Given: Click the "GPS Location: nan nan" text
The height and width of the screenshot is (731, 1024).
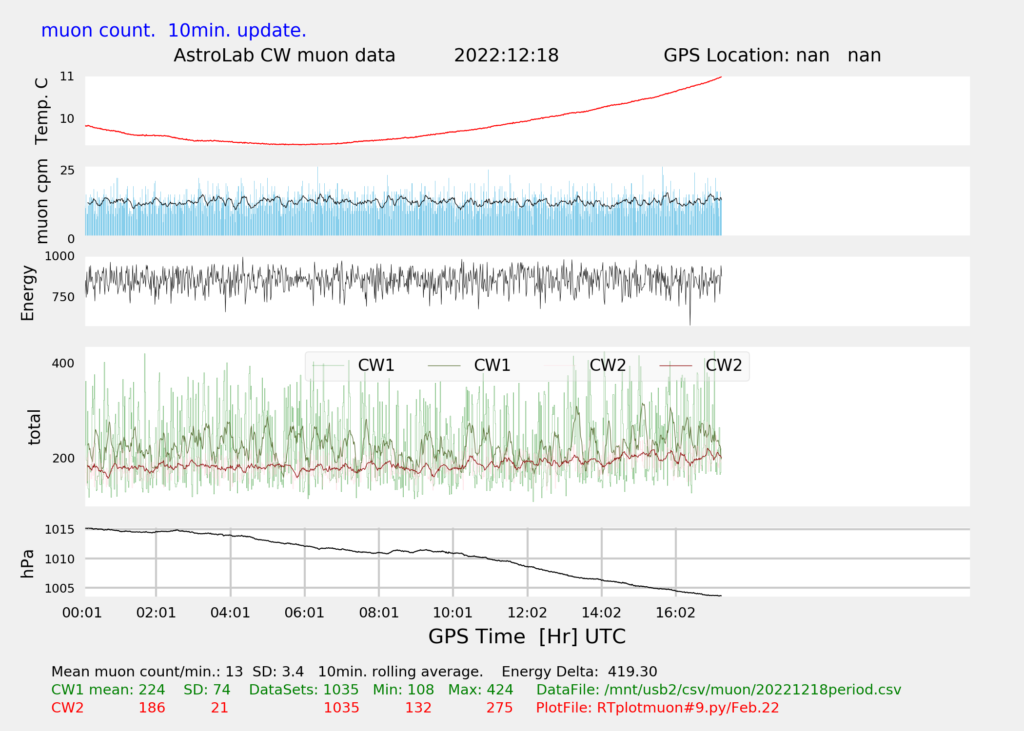Looking at the screenshot, I should click(772, 55).
